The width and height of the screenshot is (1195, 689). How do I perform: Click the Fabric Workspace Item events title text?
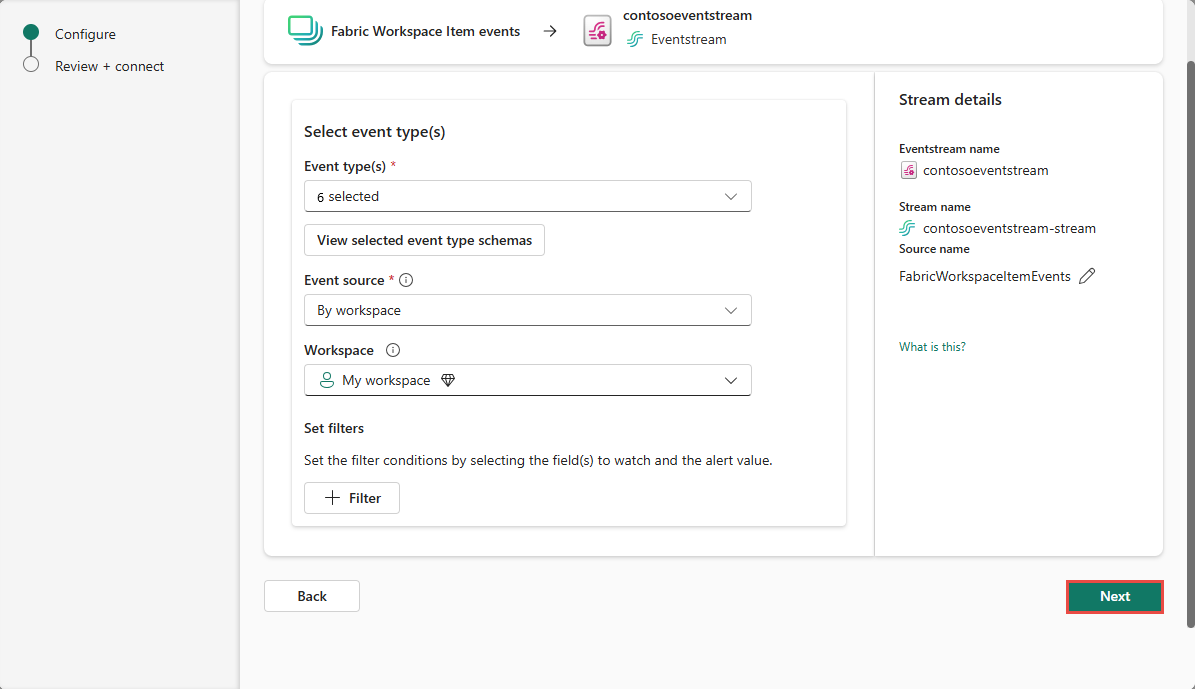(425, 31)
